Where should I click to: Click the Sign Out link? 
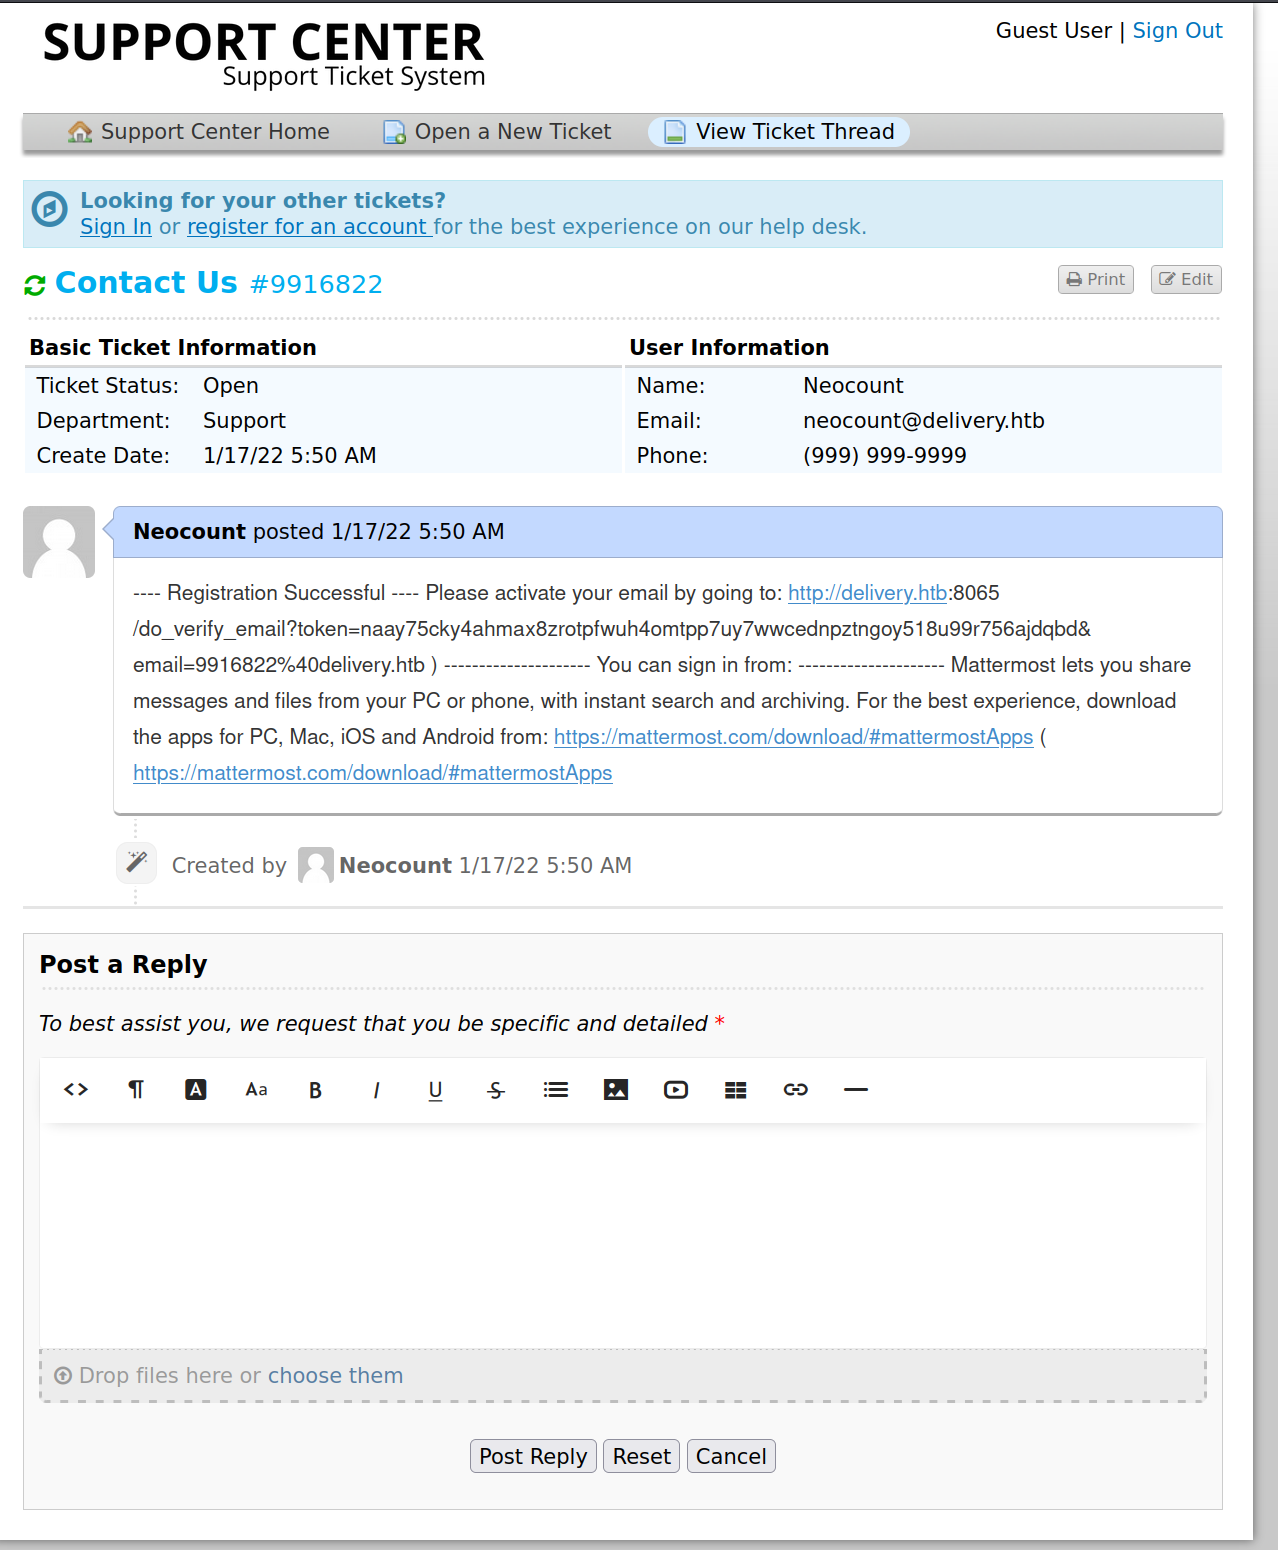[x=1177, y=31]
